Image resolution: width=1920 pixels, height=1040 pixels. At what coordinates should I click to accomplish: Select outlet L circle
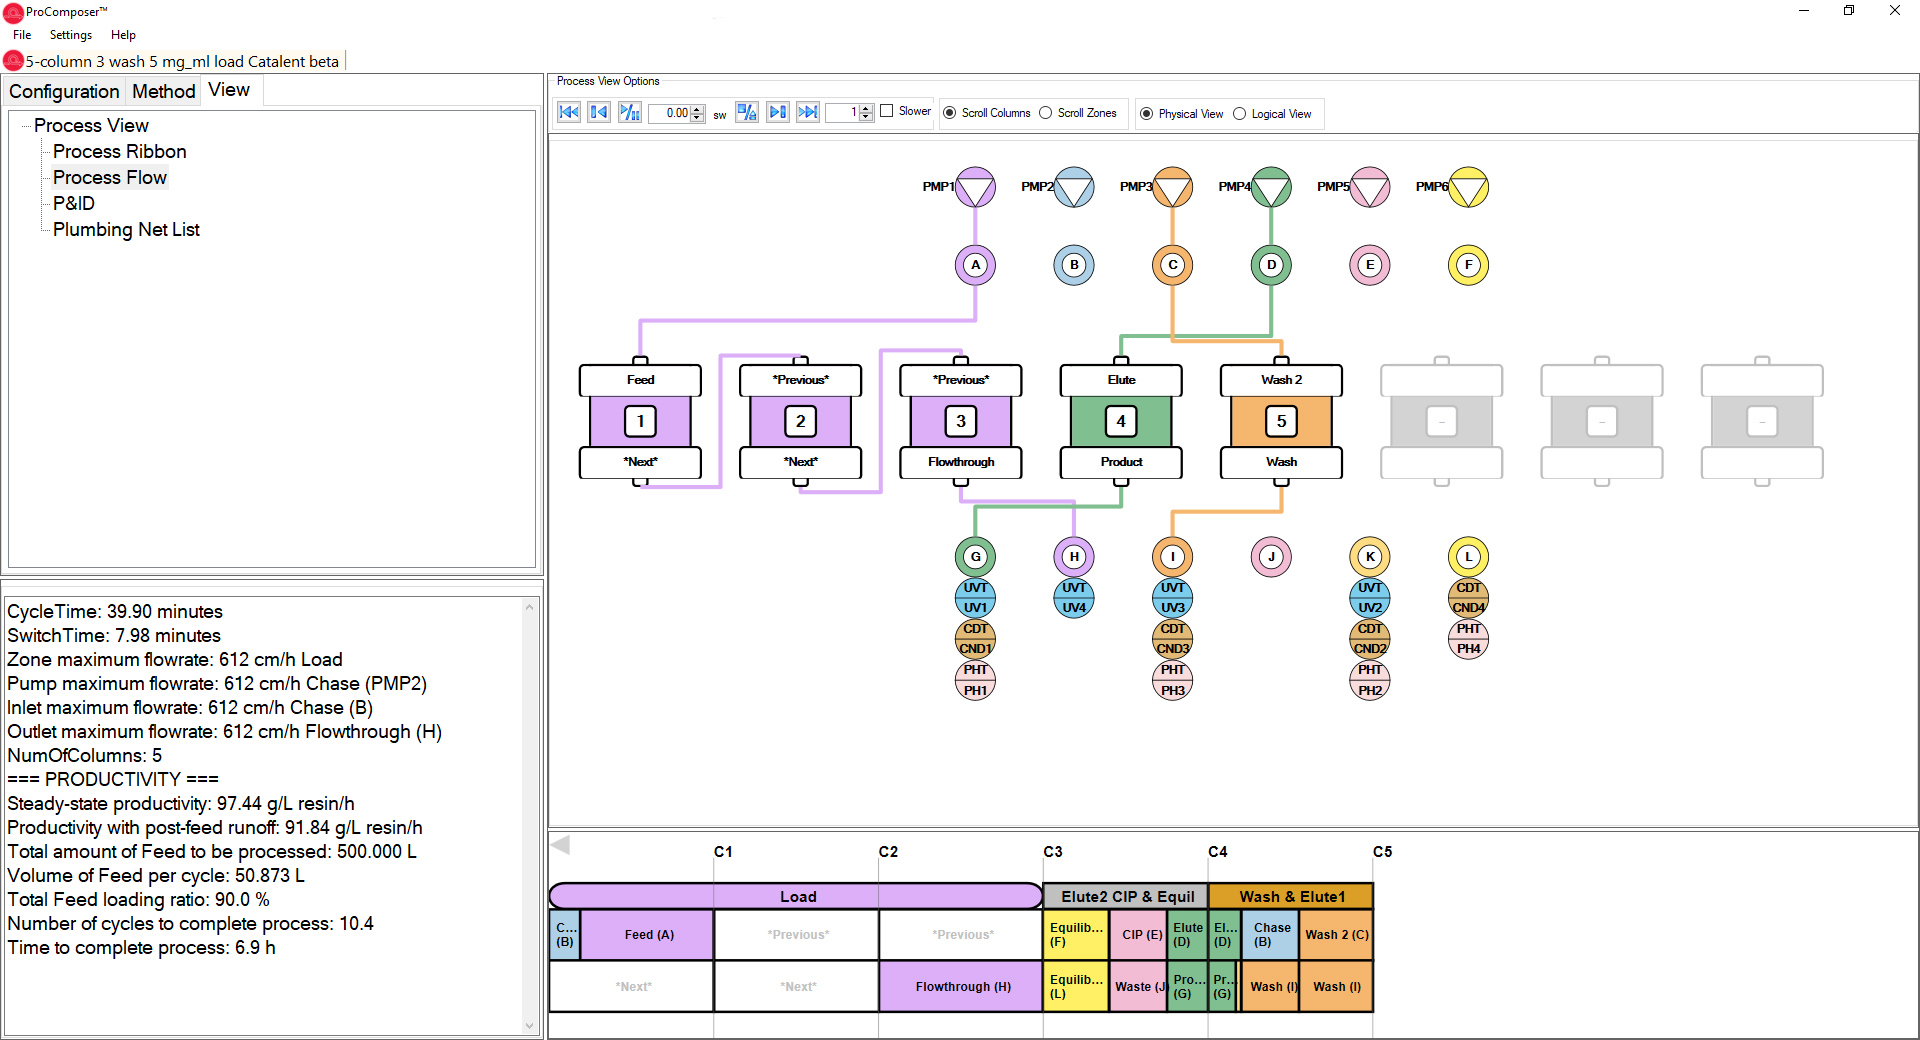[1468, 557]
